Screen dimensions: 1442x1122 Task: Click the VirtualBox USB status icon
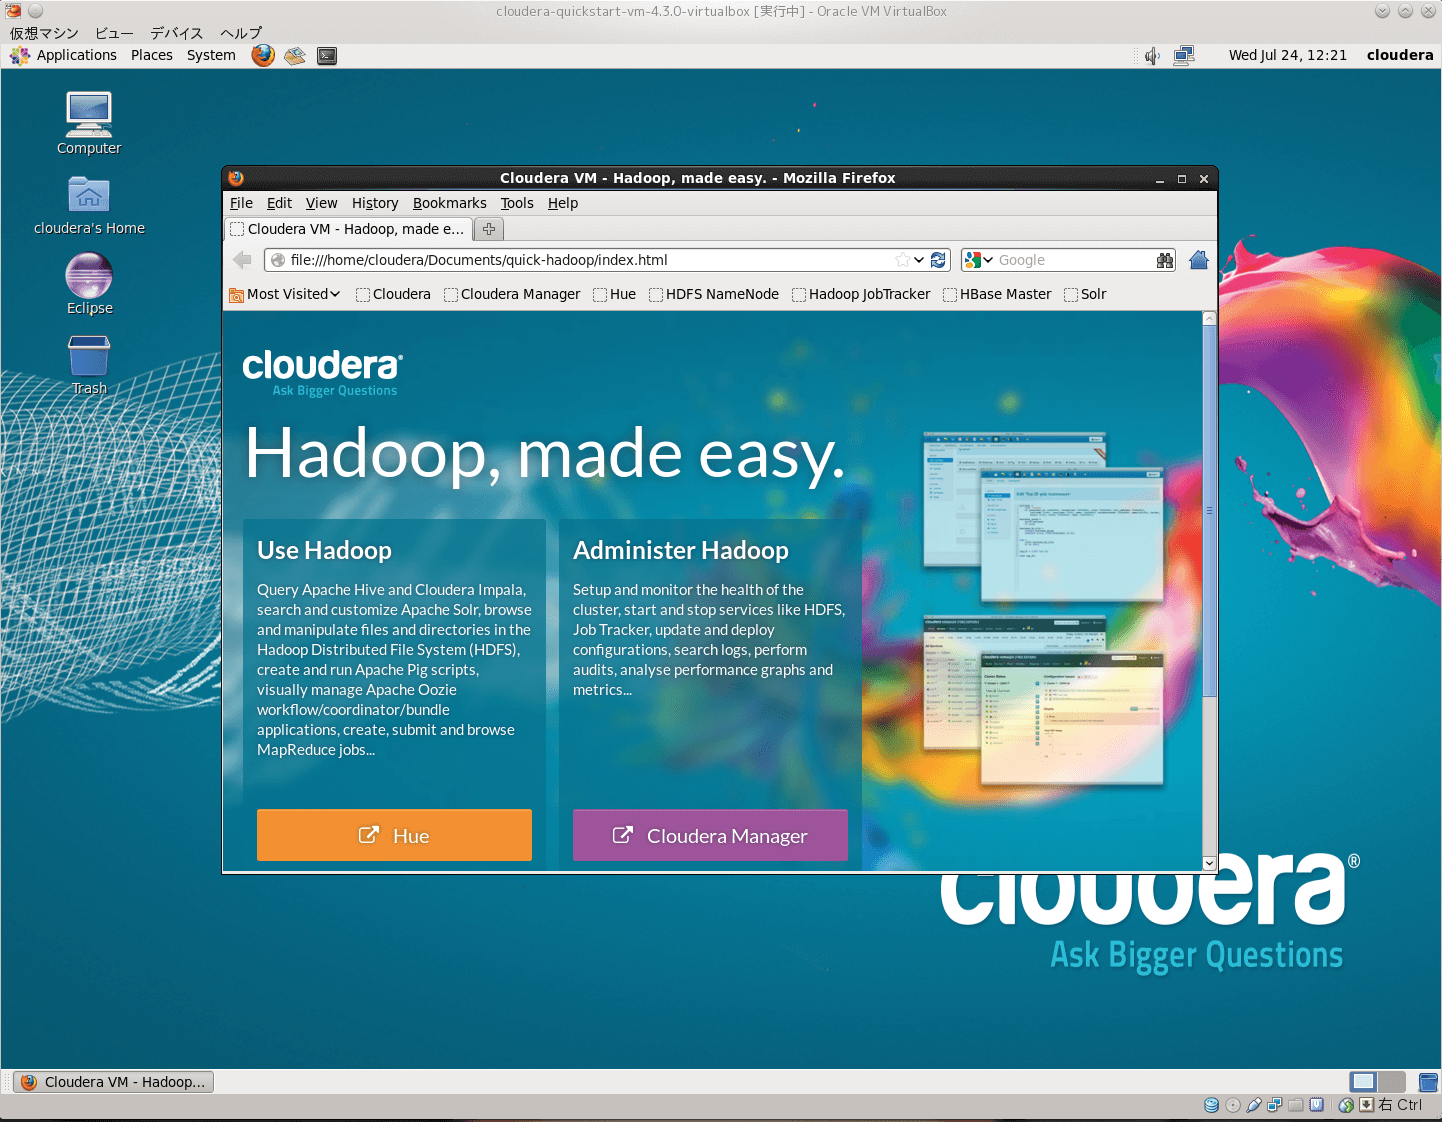click(x=1254, y=1105)
